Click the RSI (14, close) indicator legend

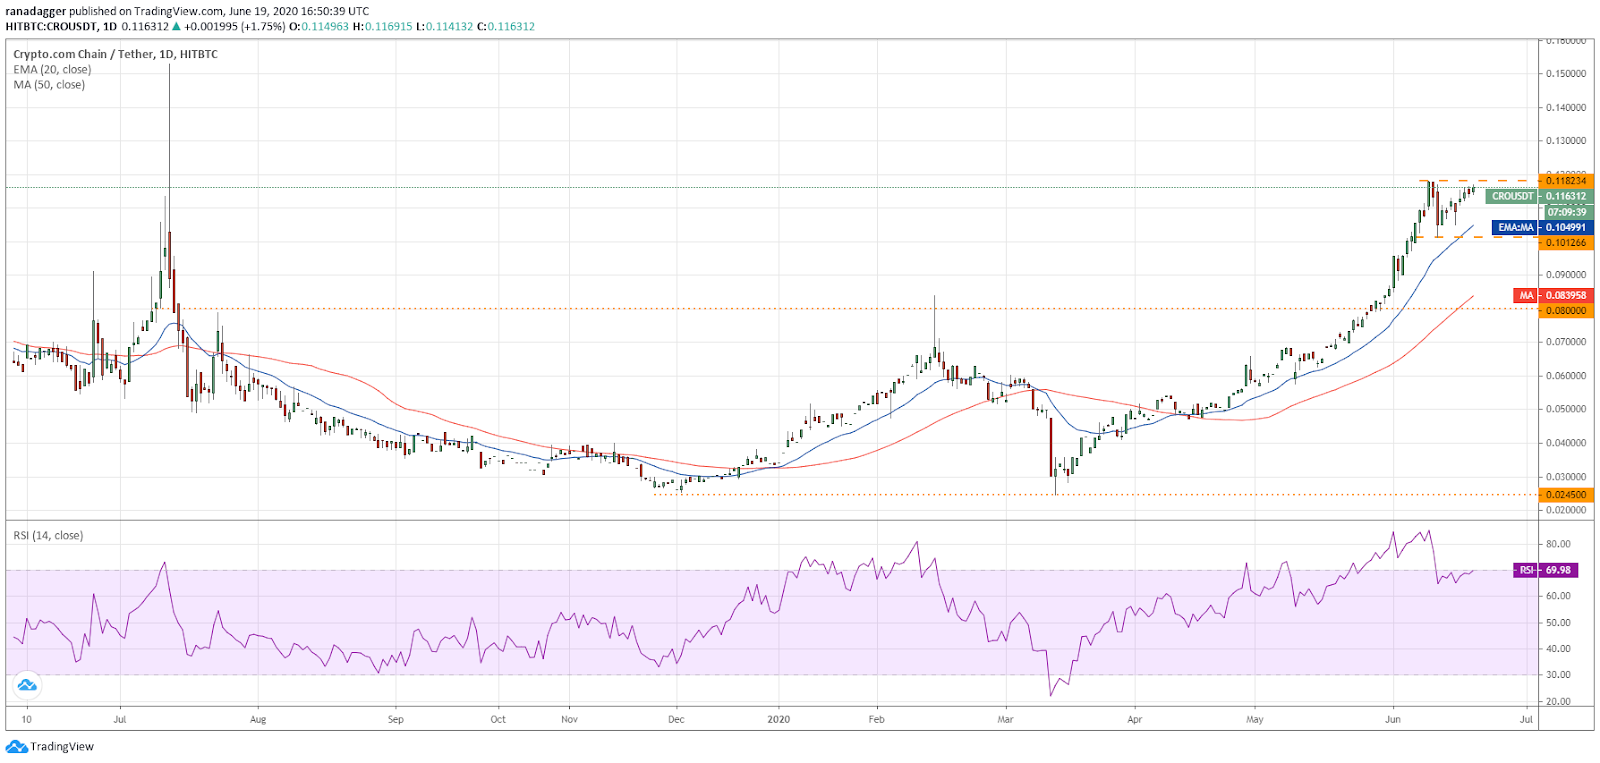click(x=48, y=536)
